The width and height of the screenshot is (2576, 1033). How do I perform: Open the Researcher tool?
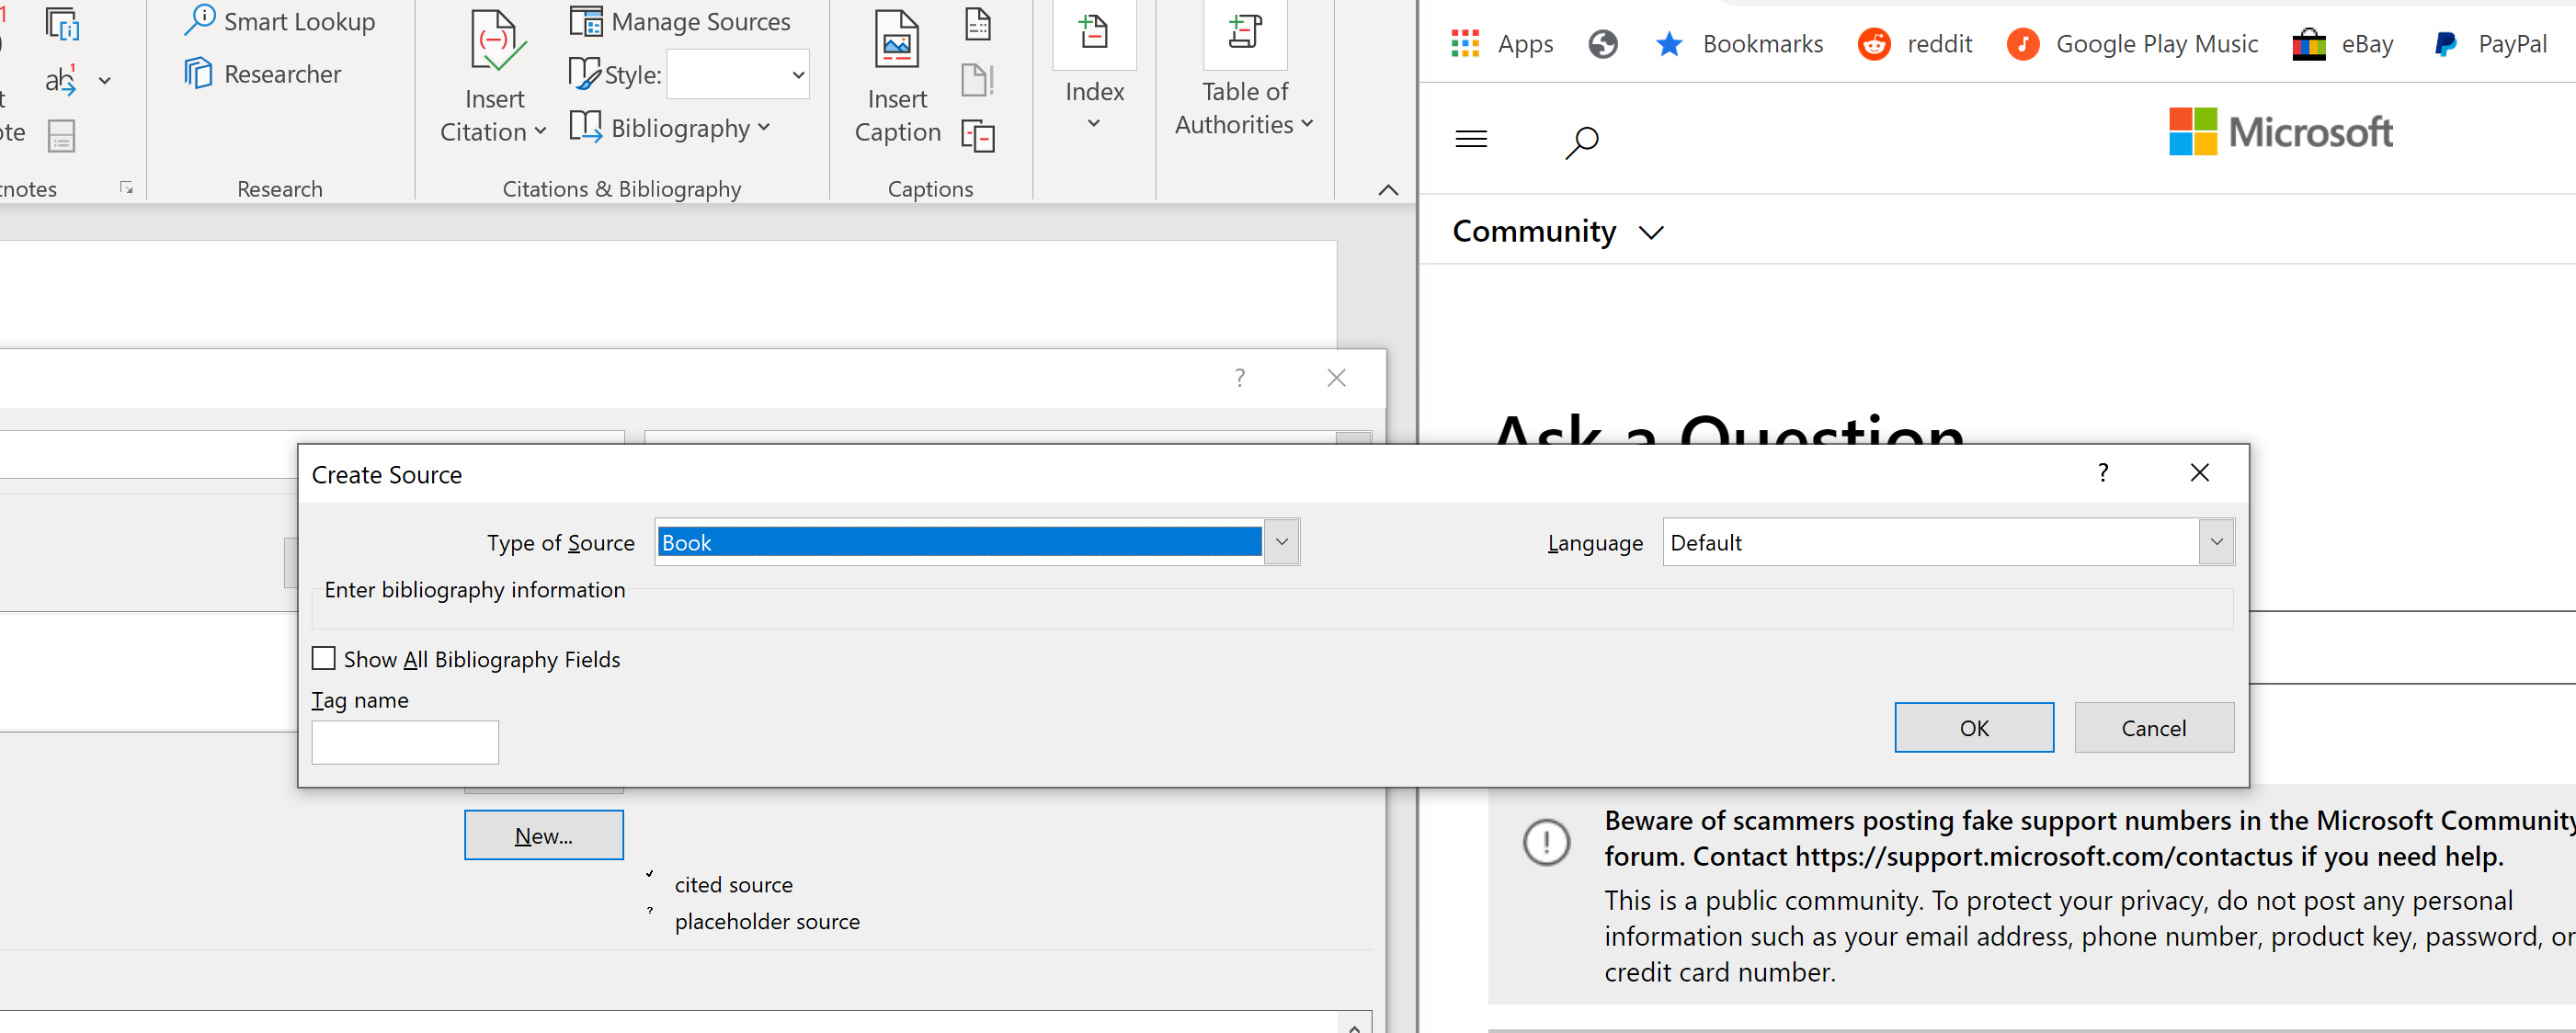click(x=263, y=74)
